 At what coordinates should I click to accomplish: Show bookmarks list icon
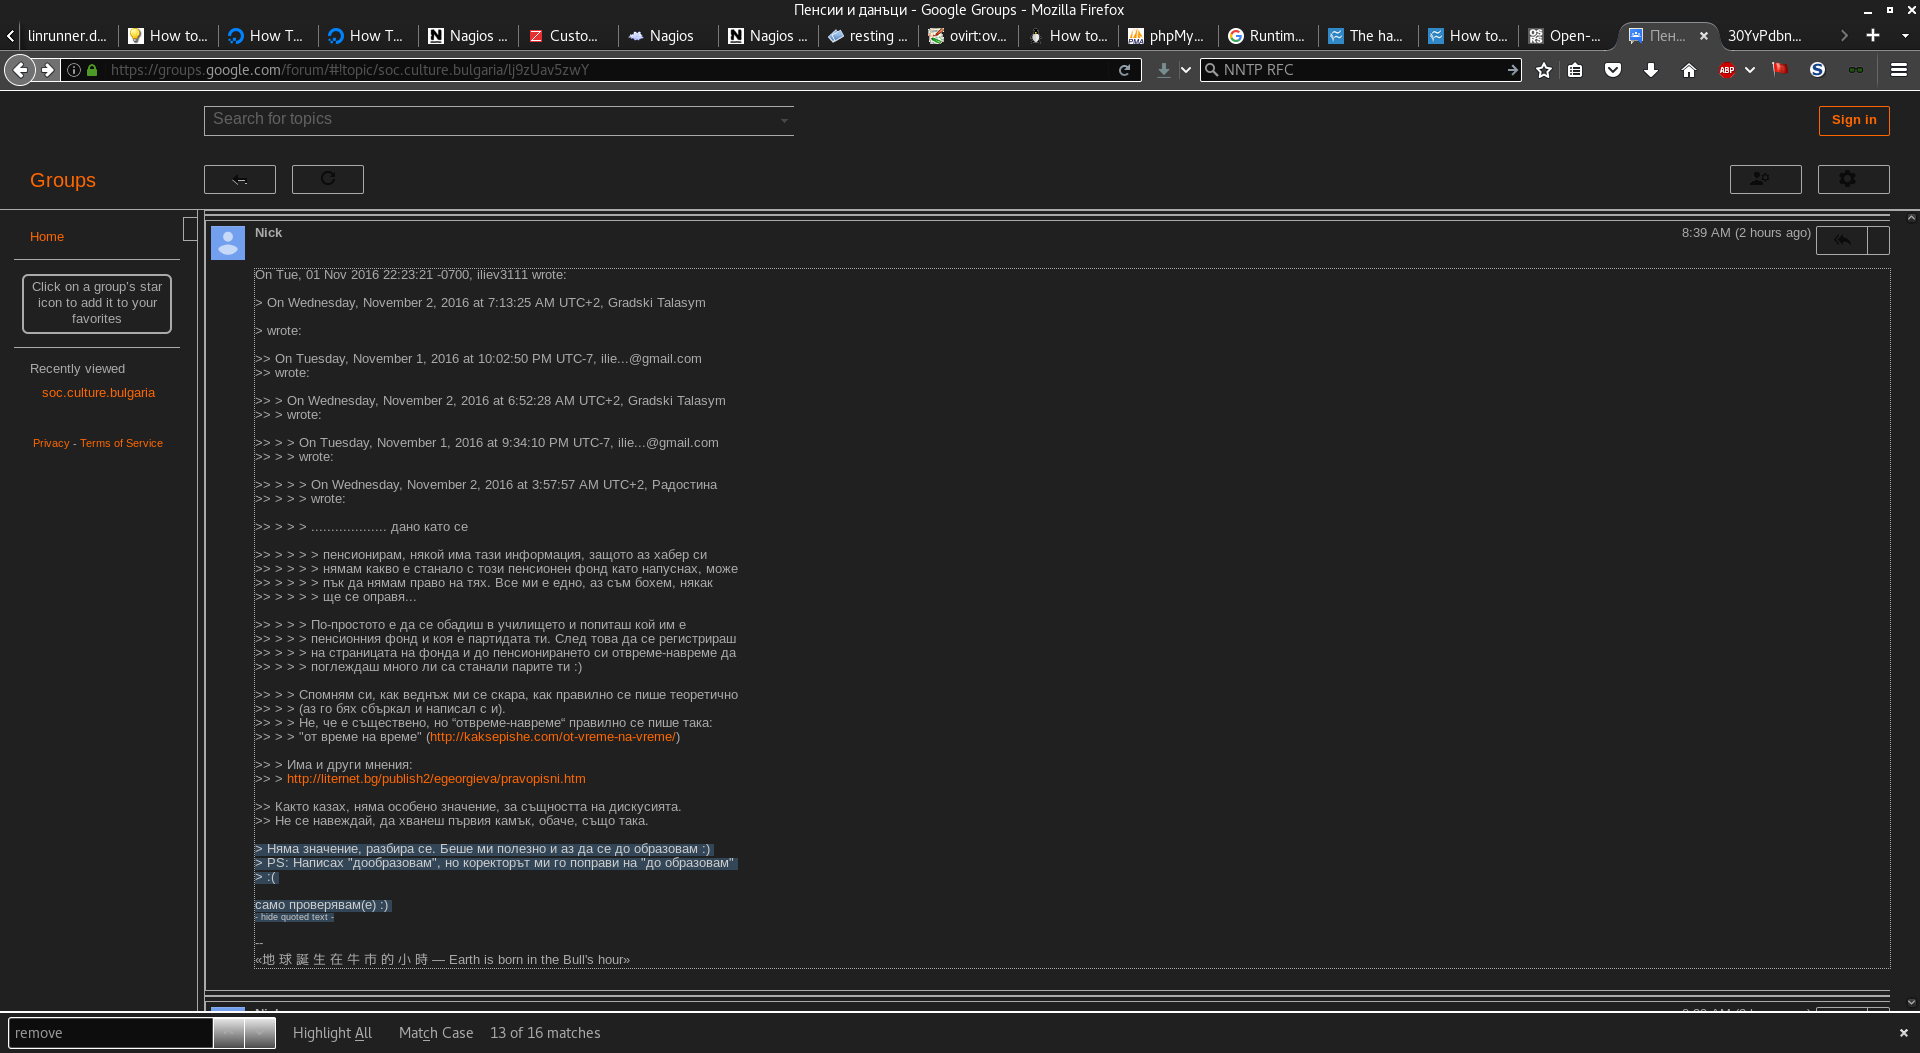pos(1575,70)
